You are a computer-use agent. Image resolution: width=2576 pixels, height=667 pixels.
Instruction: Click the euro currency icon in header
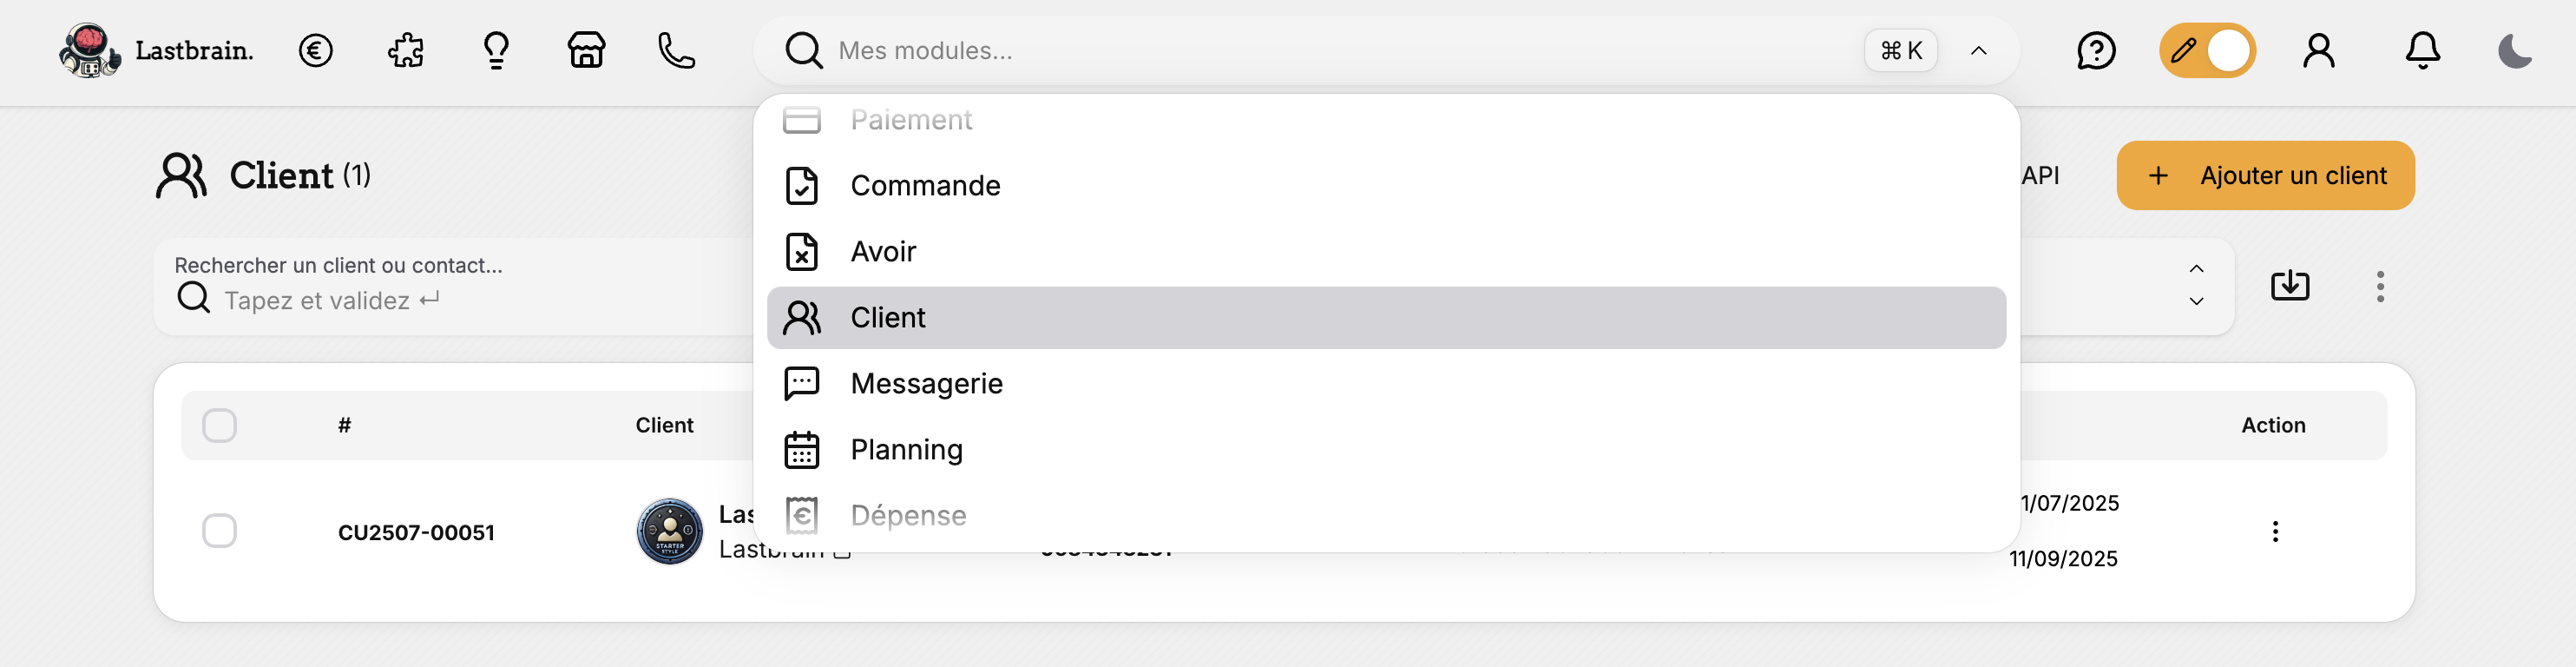click(x=315, y=50)
